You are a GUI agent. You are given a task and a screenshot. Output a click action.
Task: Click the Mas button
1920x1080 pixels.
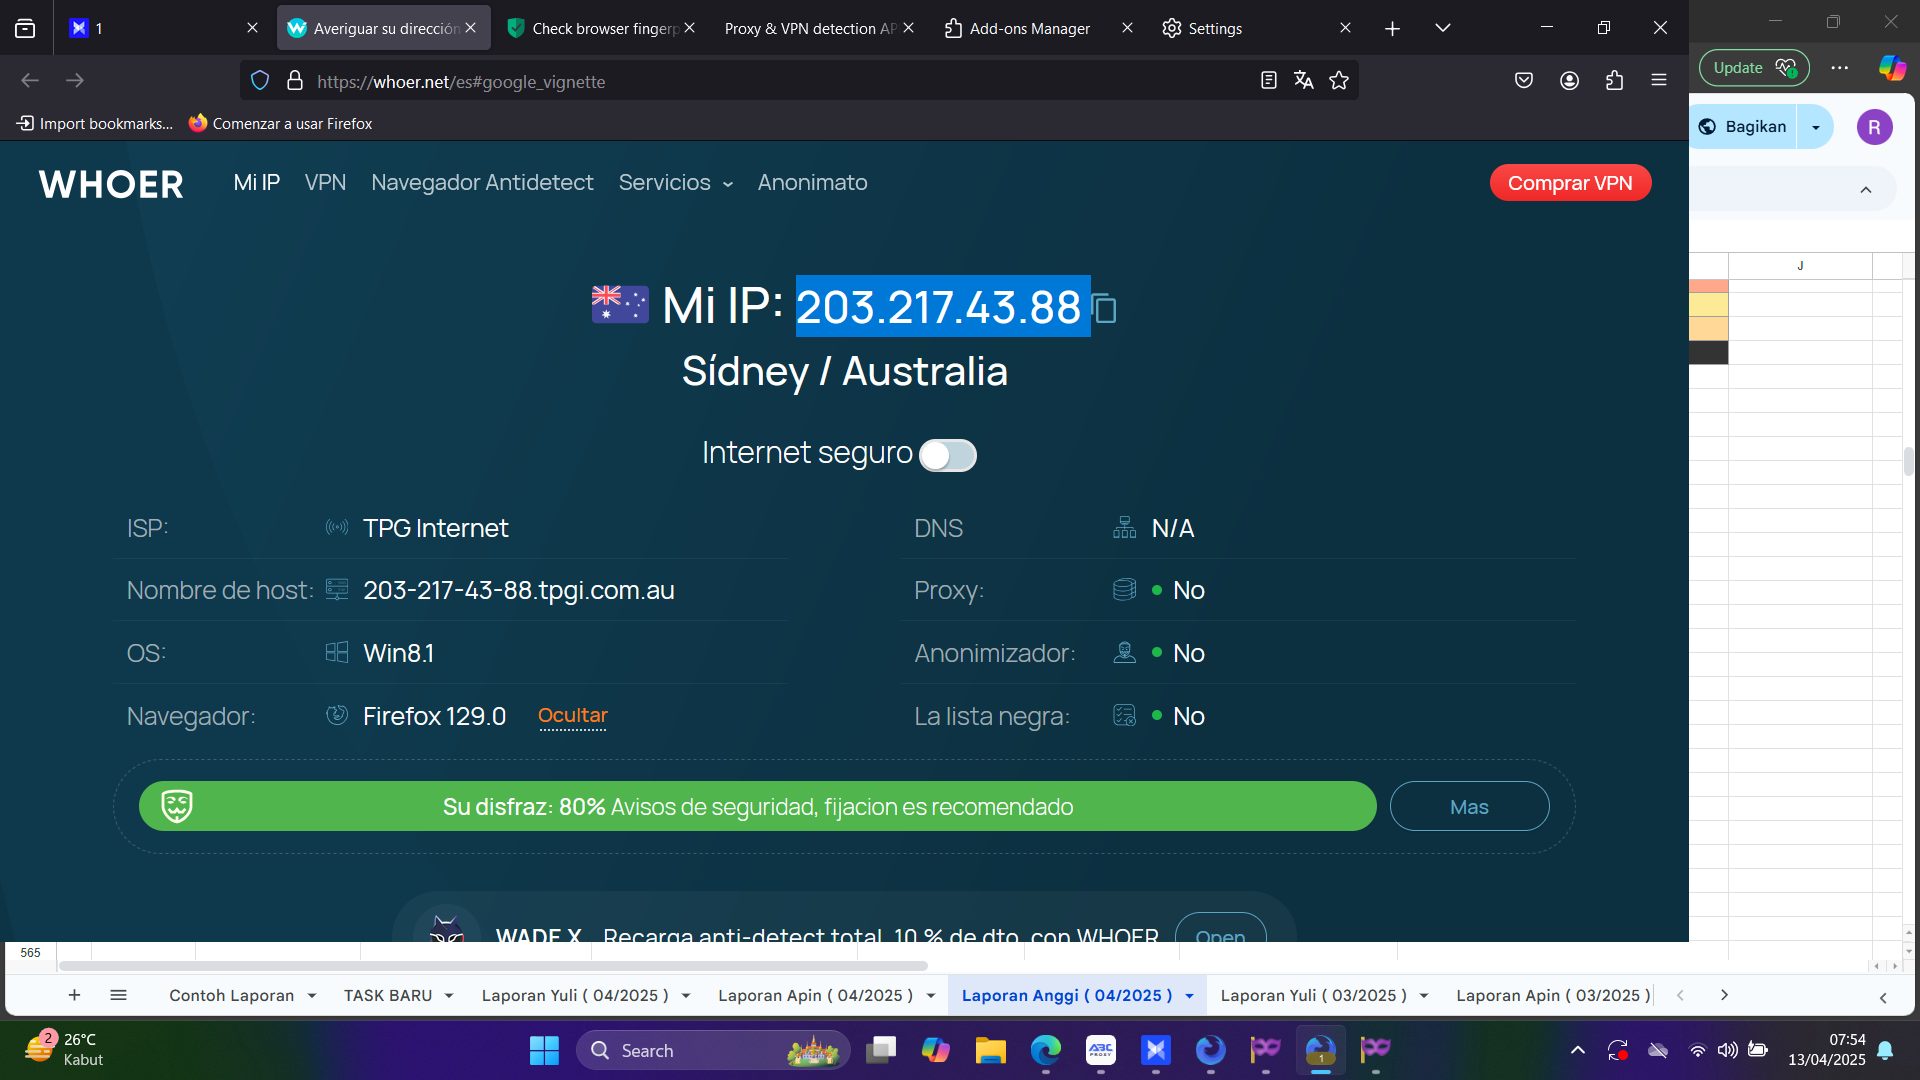1469,806
